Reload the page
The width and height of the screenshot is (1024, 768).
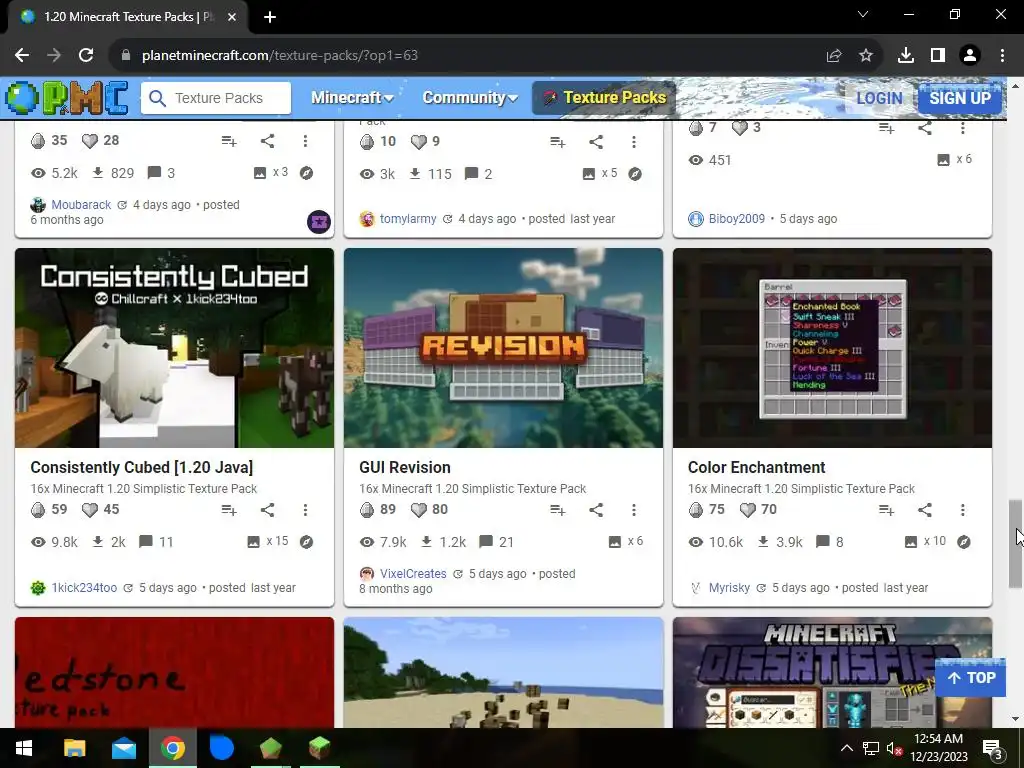86,56
